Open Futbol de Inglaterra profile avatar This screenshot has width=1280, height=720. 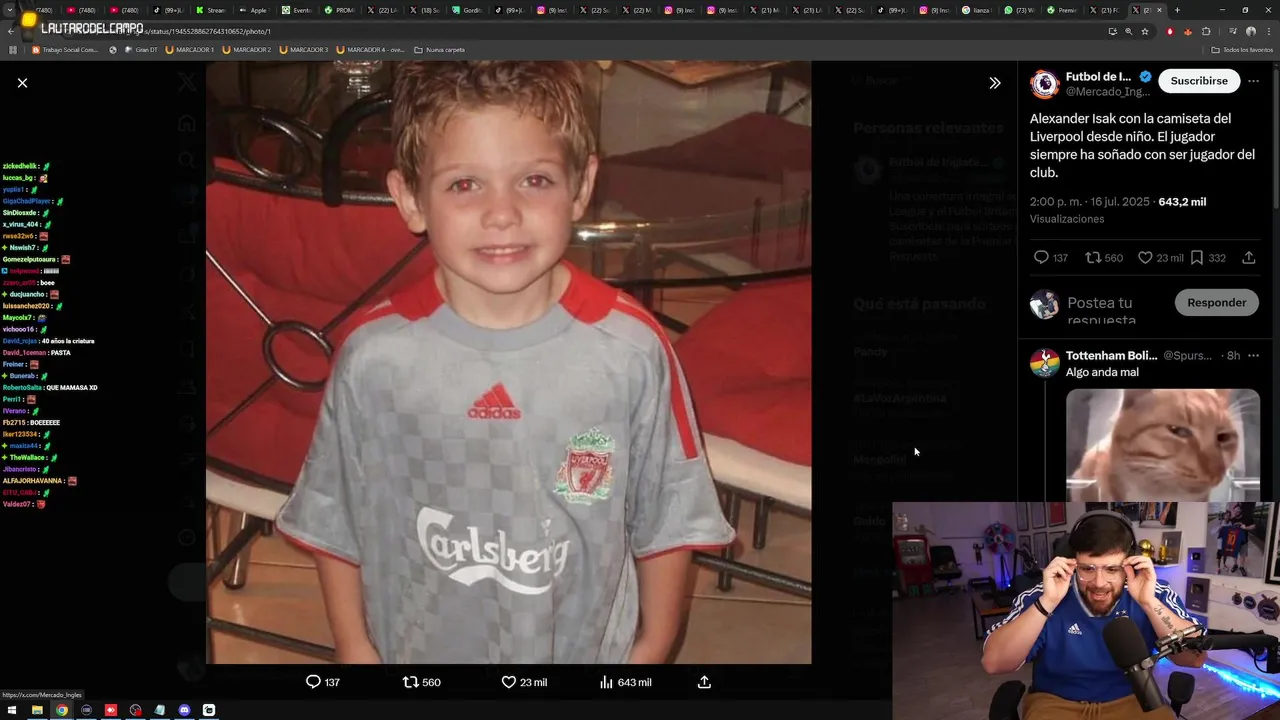pyautogui.click(x=1044, y=84)
